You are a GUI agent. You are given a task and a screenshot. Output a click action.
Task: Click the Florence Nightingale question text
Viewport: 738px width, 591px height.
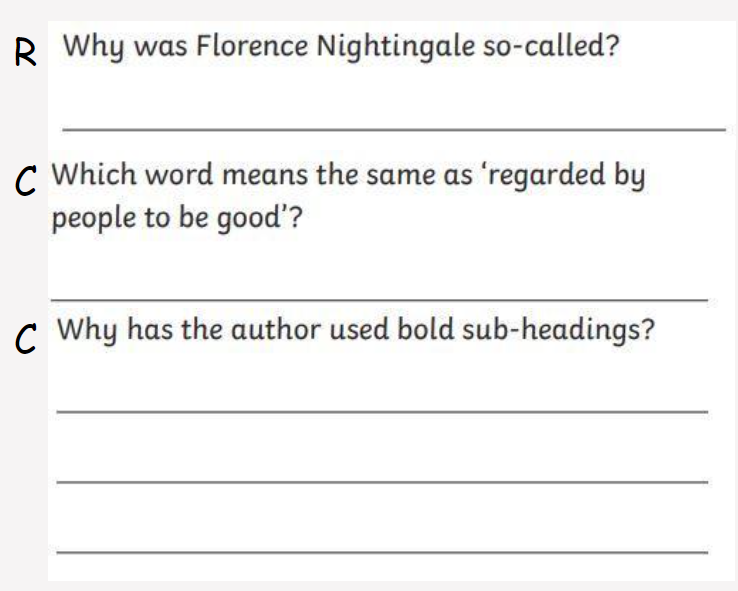(x=341, y=47)
